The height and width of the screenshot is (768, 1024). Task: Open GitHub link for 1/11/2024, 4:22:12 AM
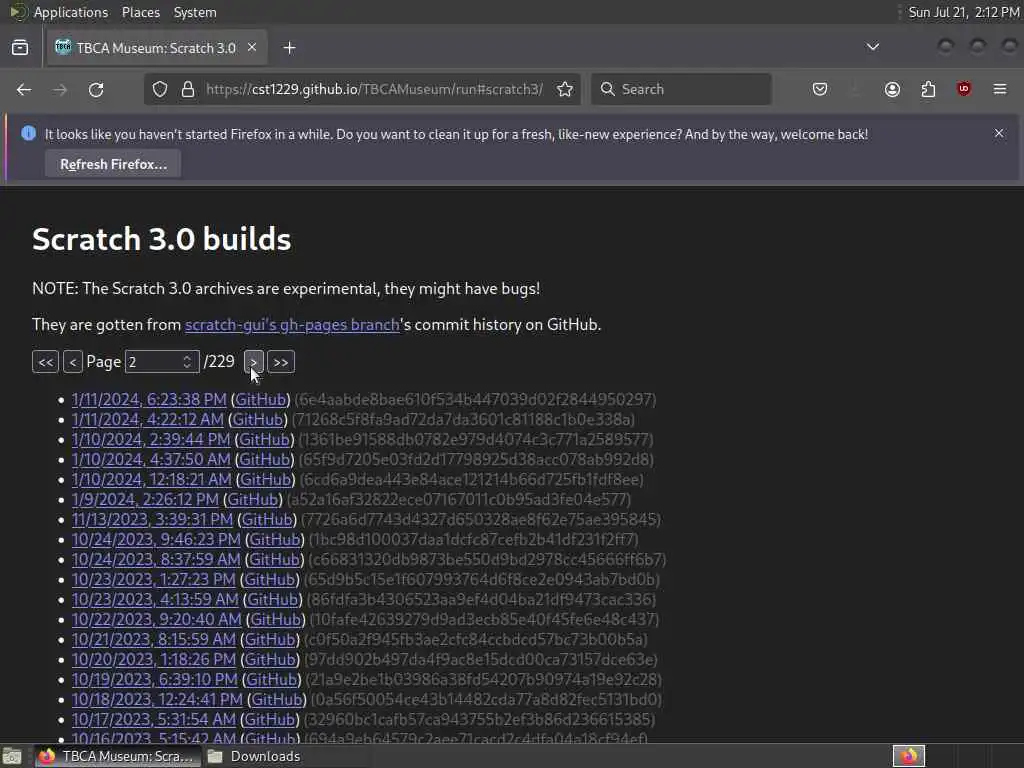(x=257, y=419)
